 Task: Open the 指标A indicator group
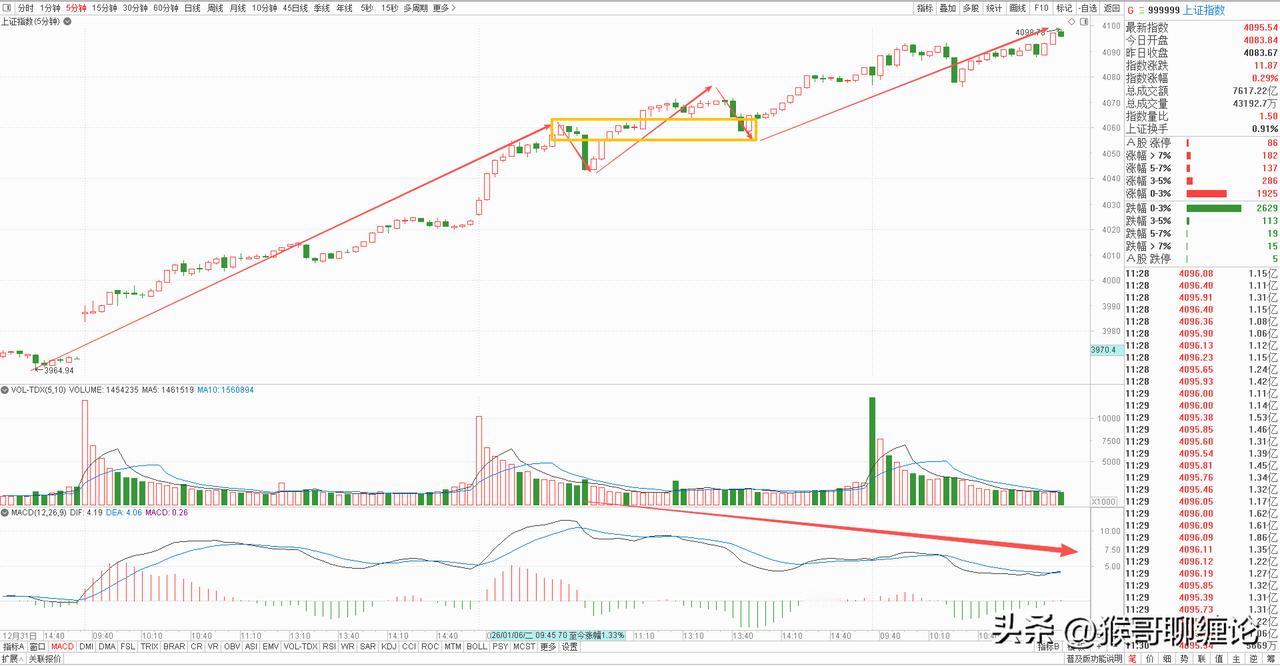[14, 646]
